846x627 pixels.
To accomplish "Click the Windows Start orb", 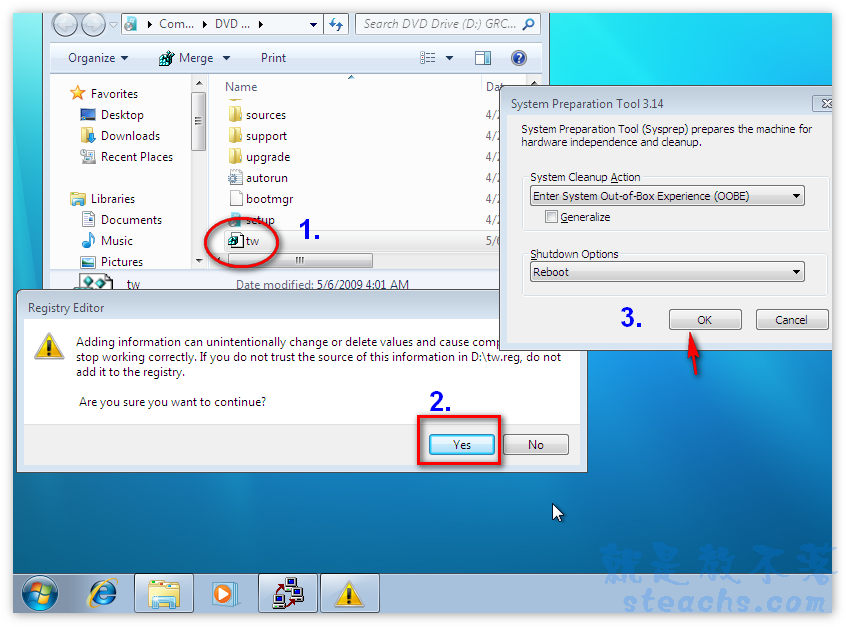I will (x=40, y=593).
